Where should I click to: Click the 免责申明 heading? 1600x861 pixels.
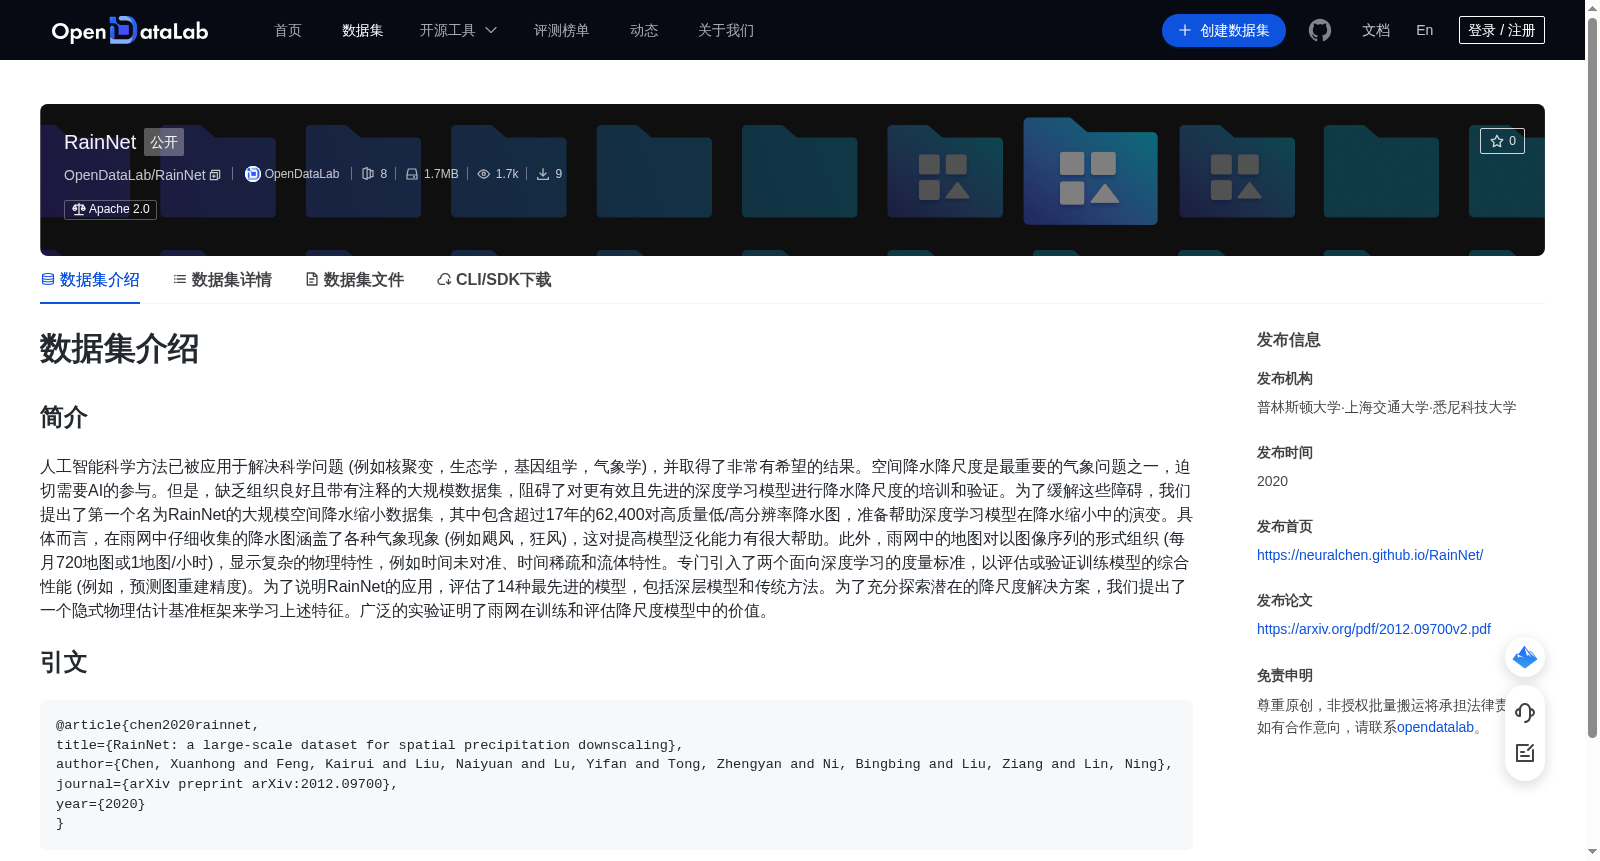tap(1285, 675)
